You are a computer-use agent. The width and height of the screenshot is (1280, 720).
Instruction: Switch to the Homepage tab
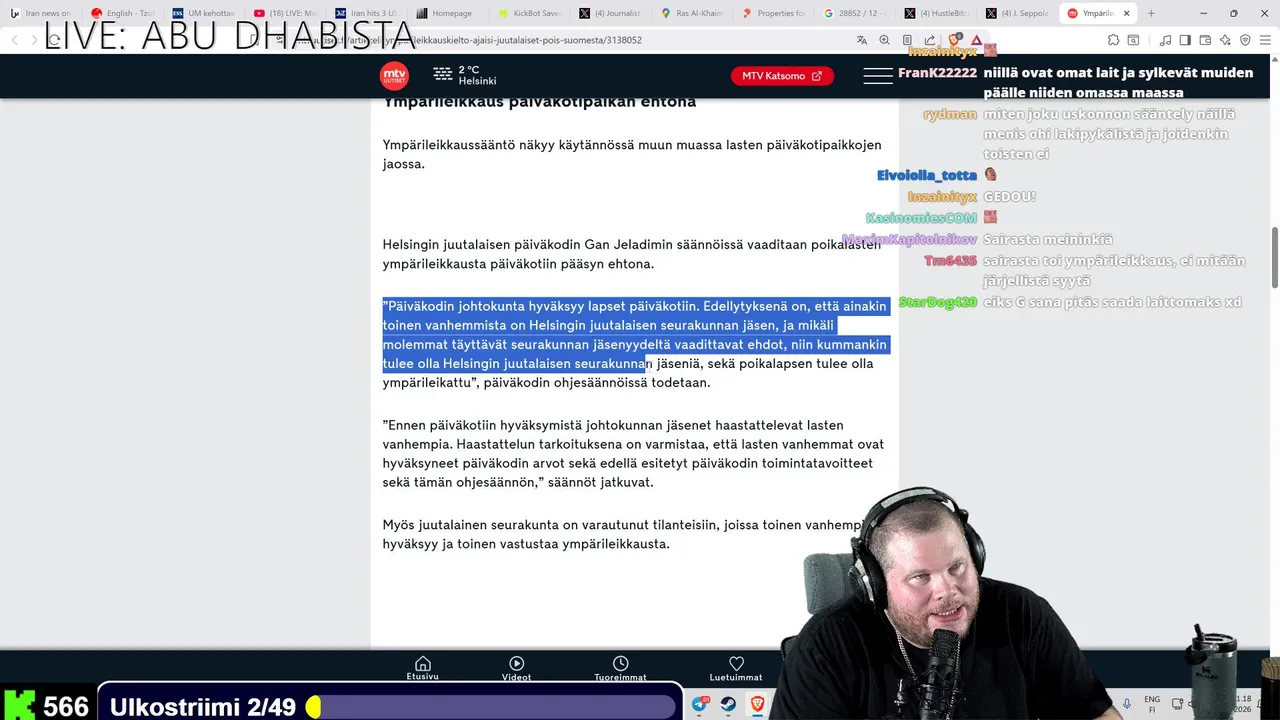pos(449,13)
